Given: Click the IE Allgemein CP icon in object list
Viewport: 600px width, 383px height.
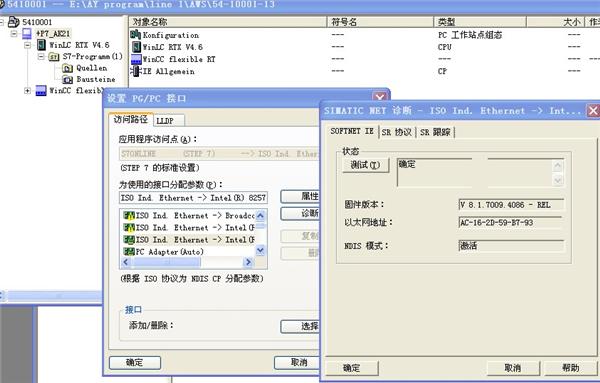Looking at the screenshot, I should click(x=135, y=71).
